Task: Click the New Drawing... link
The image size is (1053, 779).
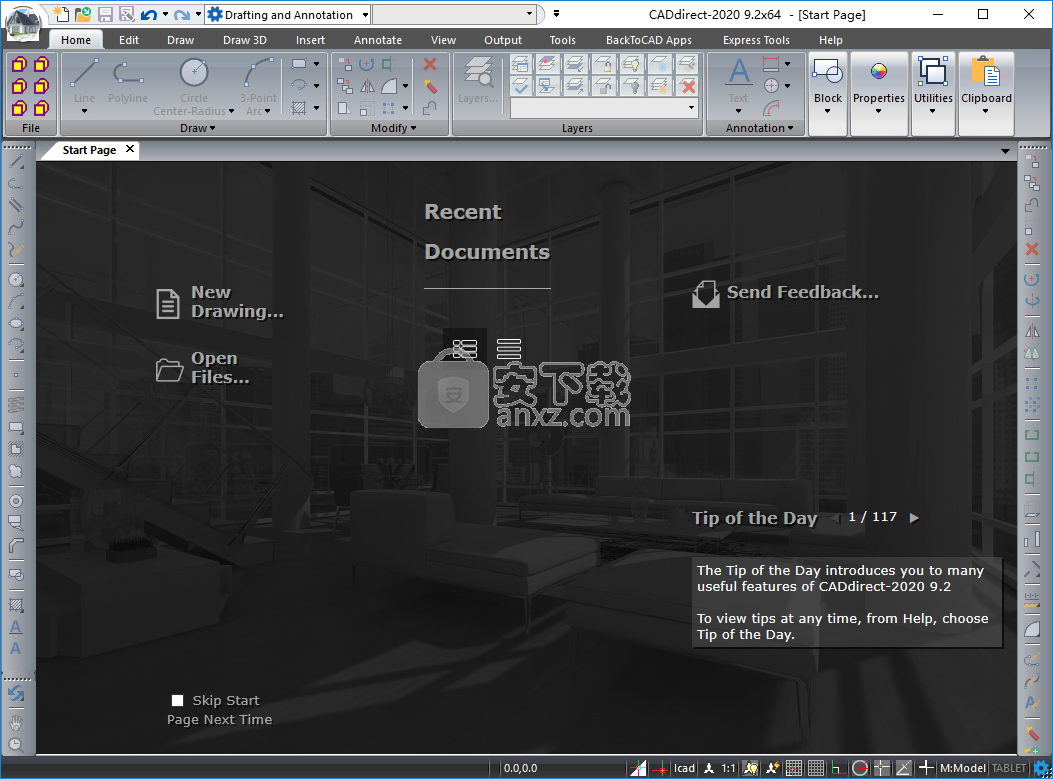Action: (x=237, y=302)
